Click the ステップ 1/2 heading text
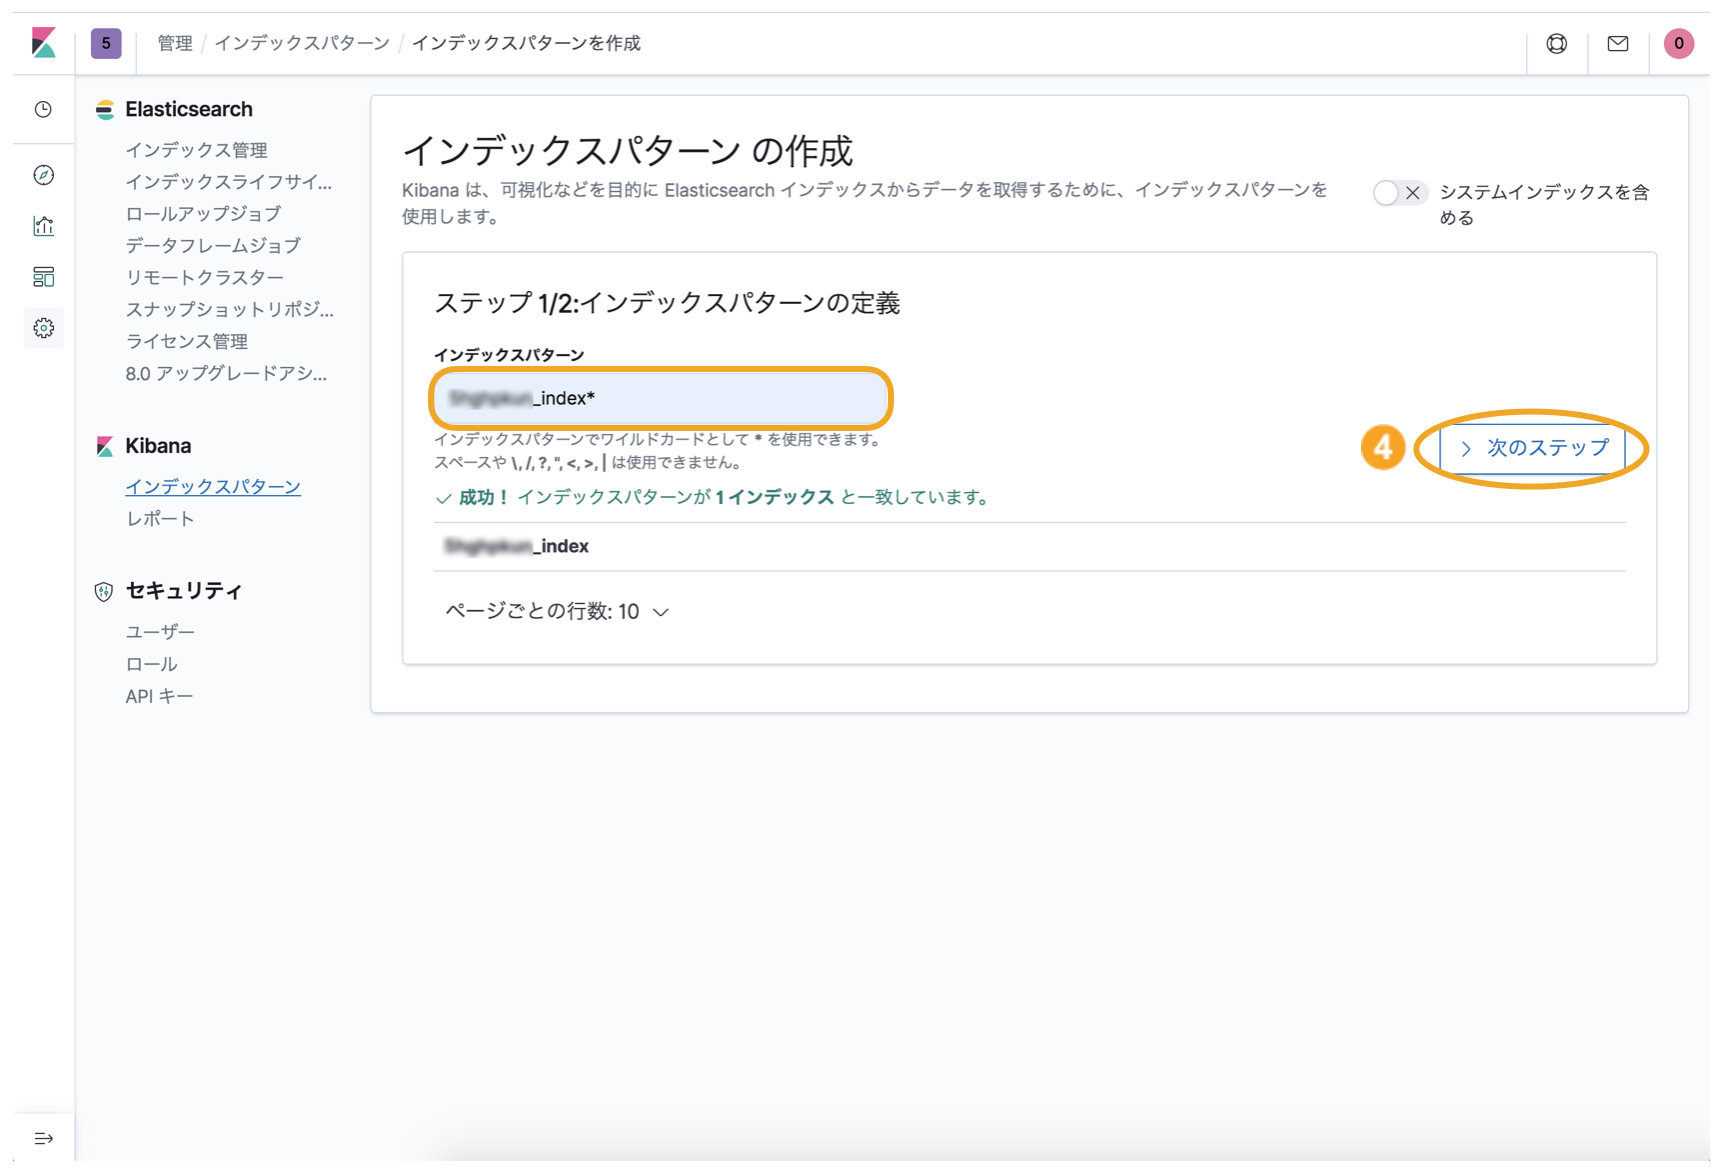 pos(667,303)
